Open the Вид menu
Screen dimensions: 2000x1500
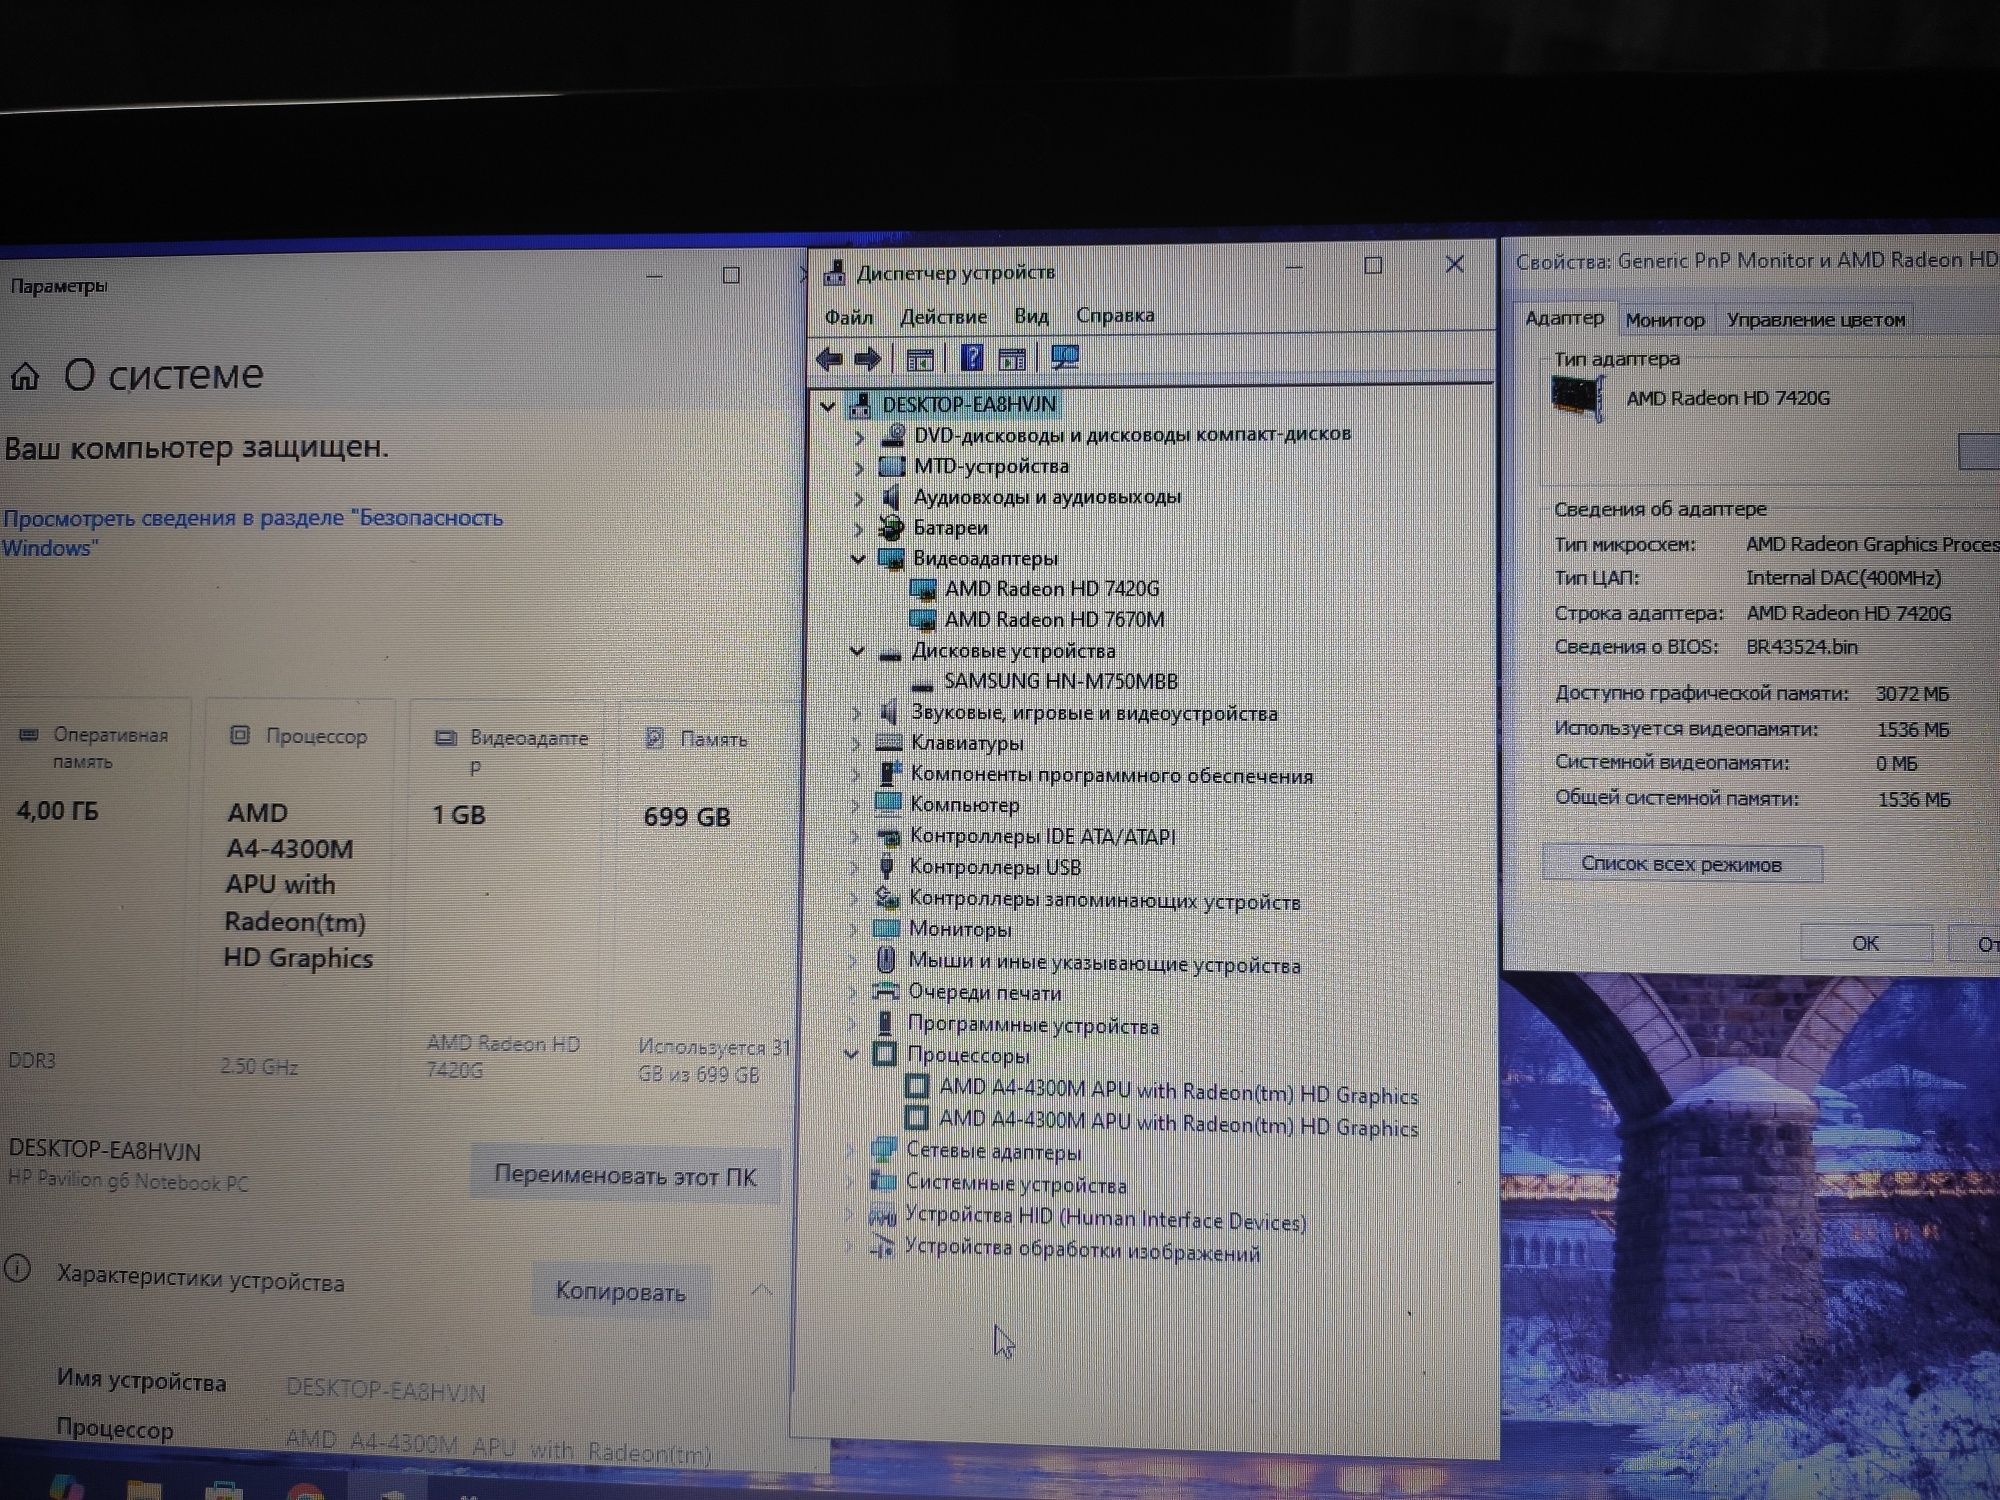pos(1031,316)
